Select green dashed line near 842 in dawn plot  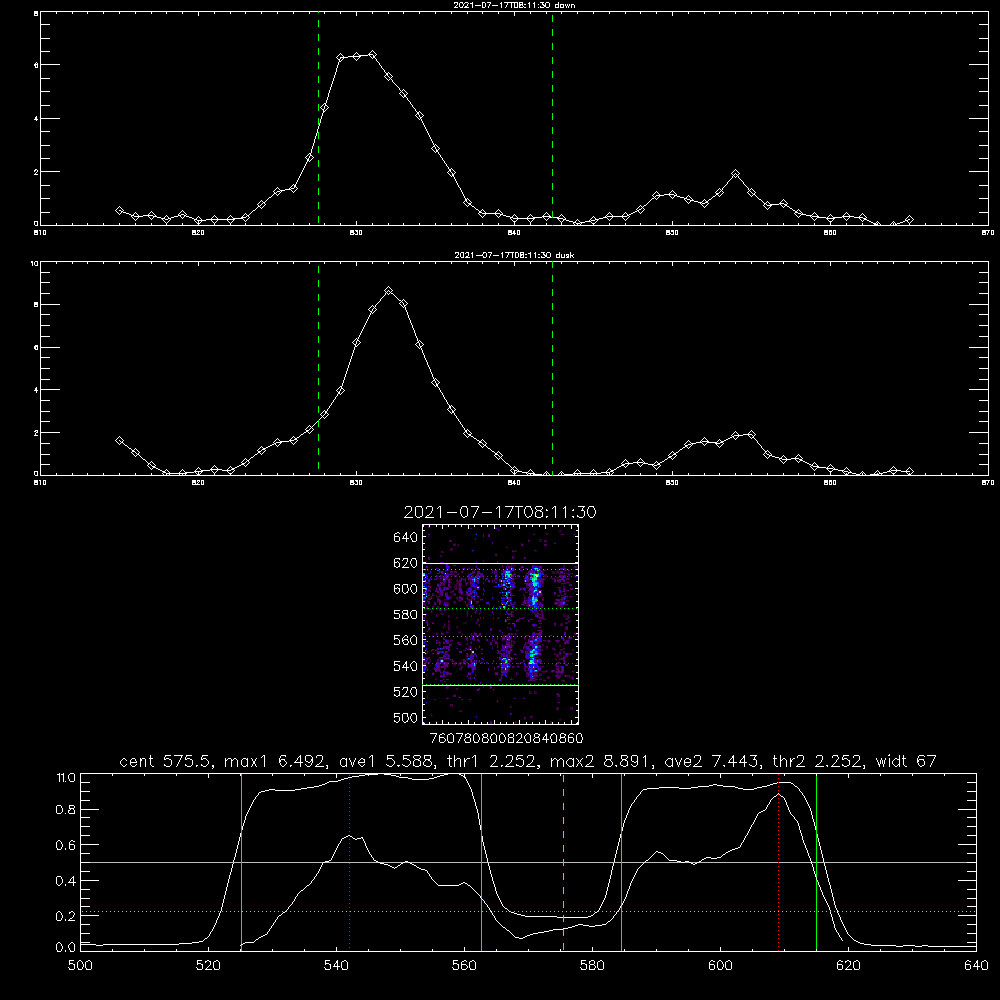coord(552,119)
